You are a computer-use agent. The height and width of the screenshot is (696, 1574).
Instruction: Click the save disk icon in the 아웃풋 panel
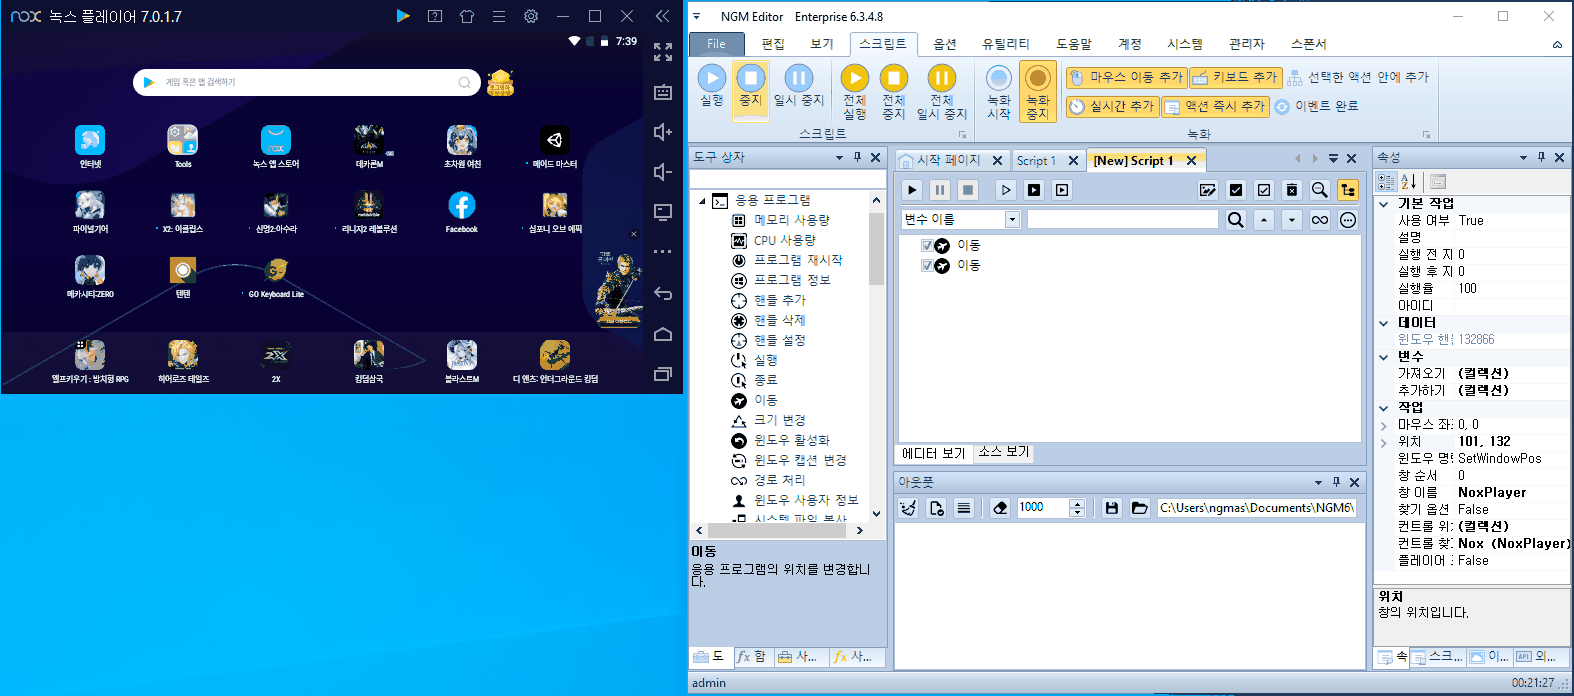point(1111,508)
